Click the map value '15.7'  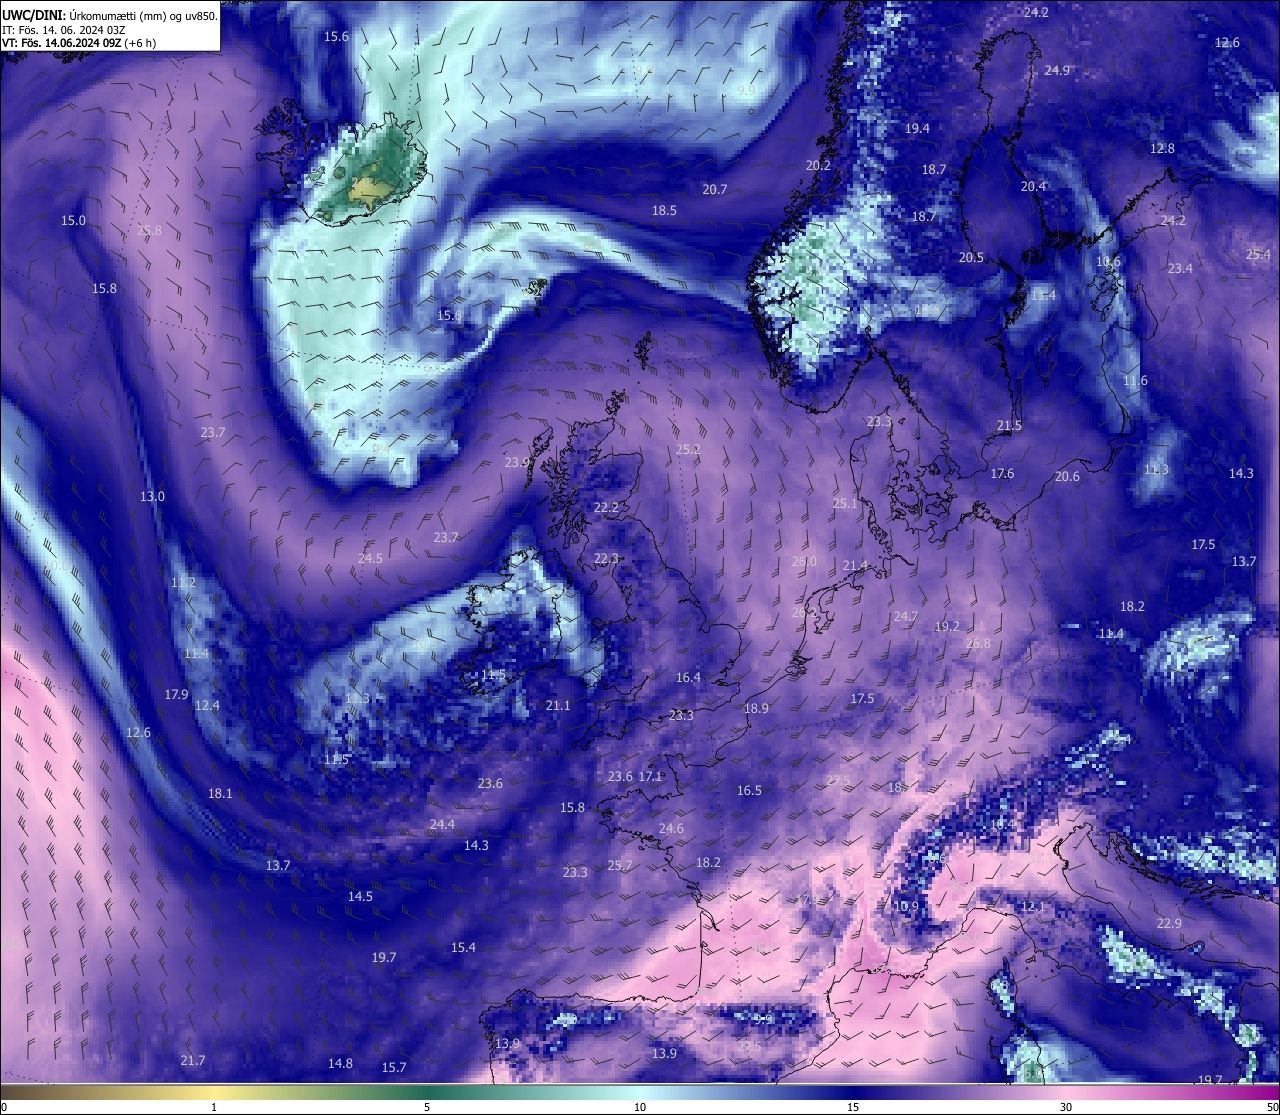click(x=394, y=1067)
